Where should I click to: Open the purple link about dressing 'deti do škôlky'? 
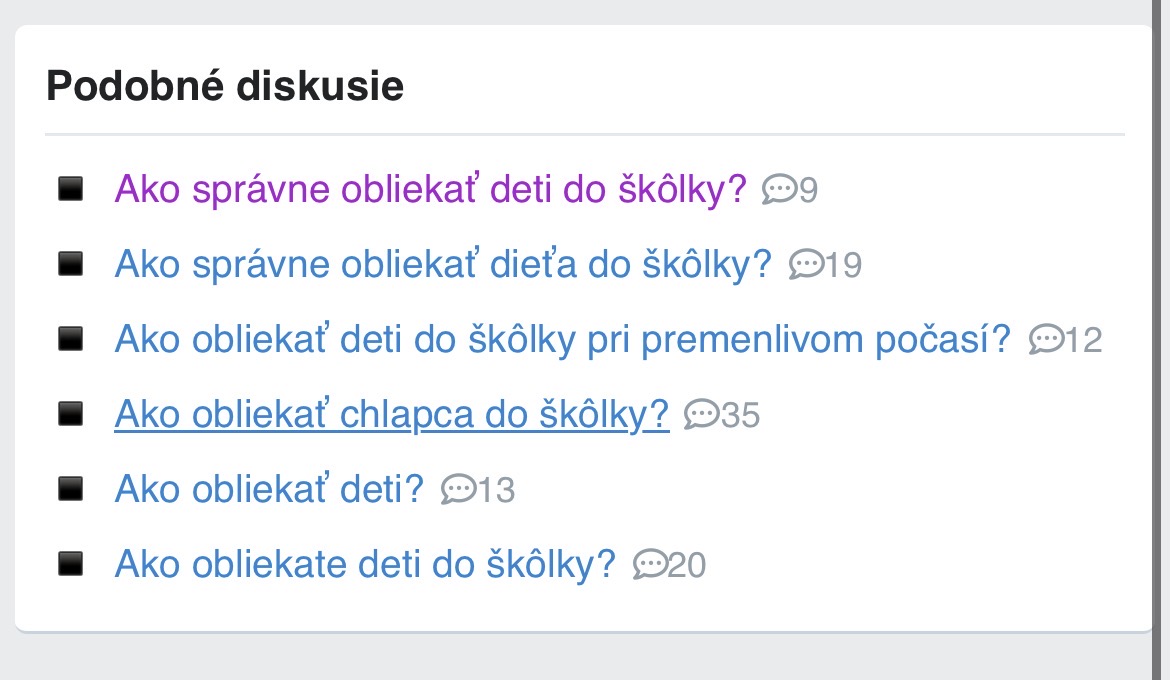point(430,189)
